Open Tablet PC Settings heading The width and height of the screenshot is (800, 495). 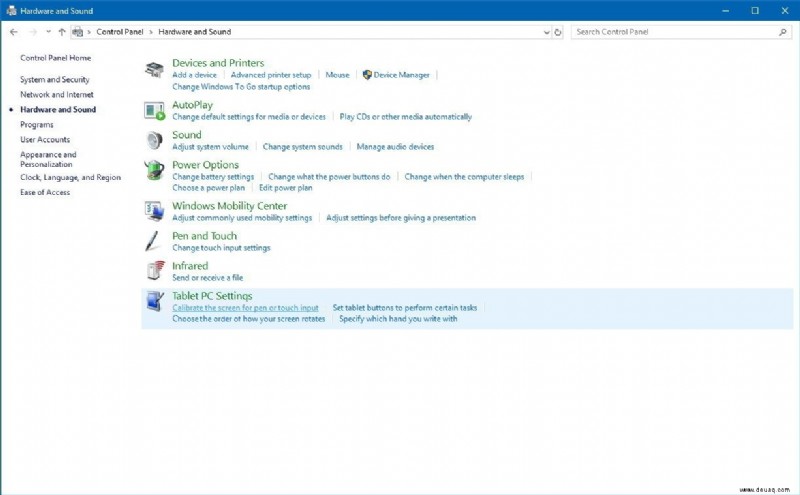[212, 296]
